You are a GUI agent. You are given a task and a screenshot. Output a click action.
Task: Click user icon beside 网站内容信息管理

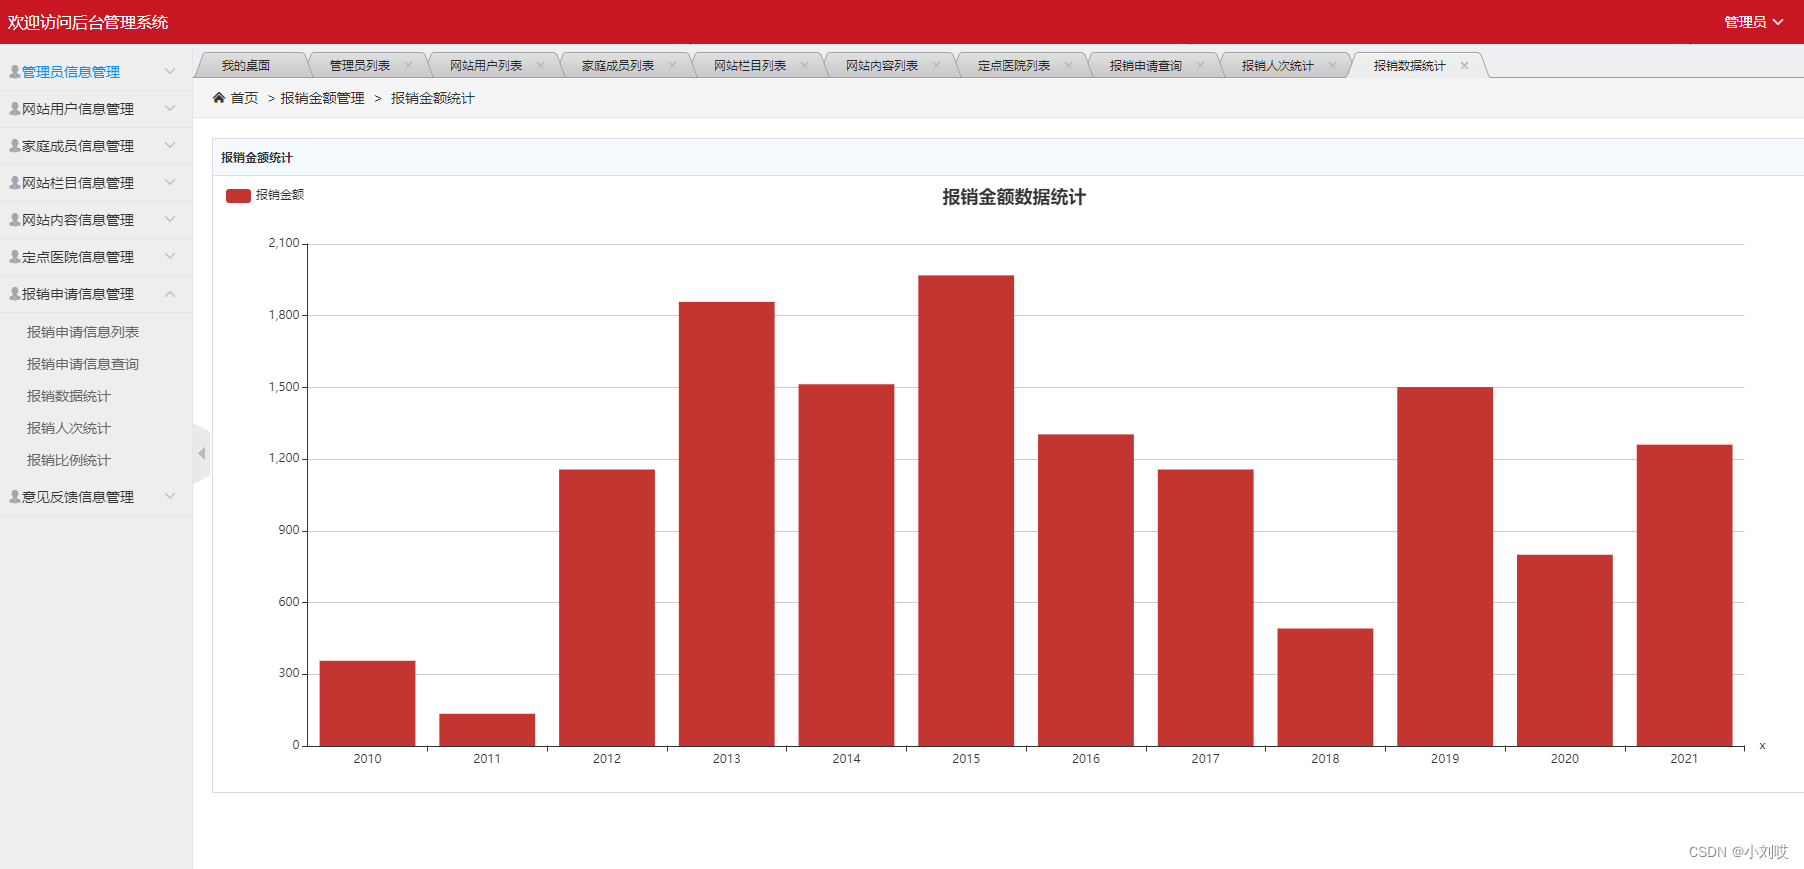(15, 219)
